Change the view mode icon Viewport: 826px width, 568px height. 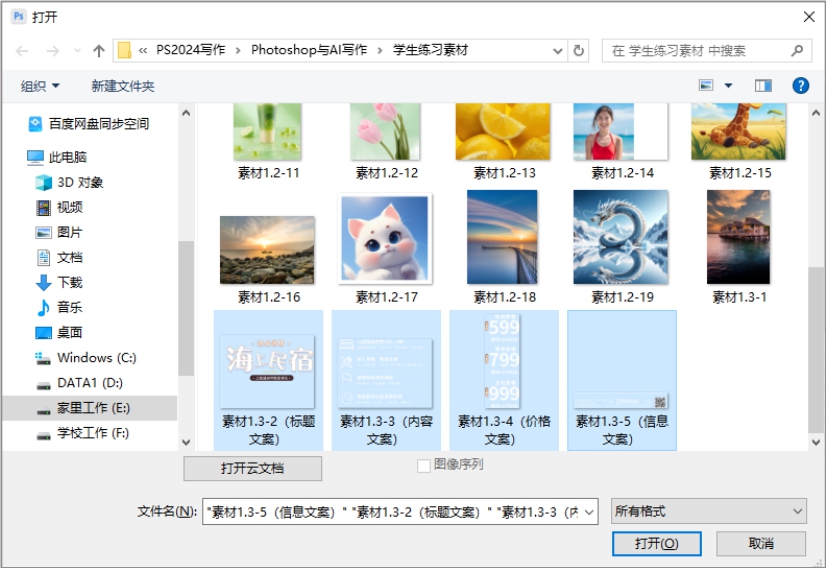tap(706, 85)
